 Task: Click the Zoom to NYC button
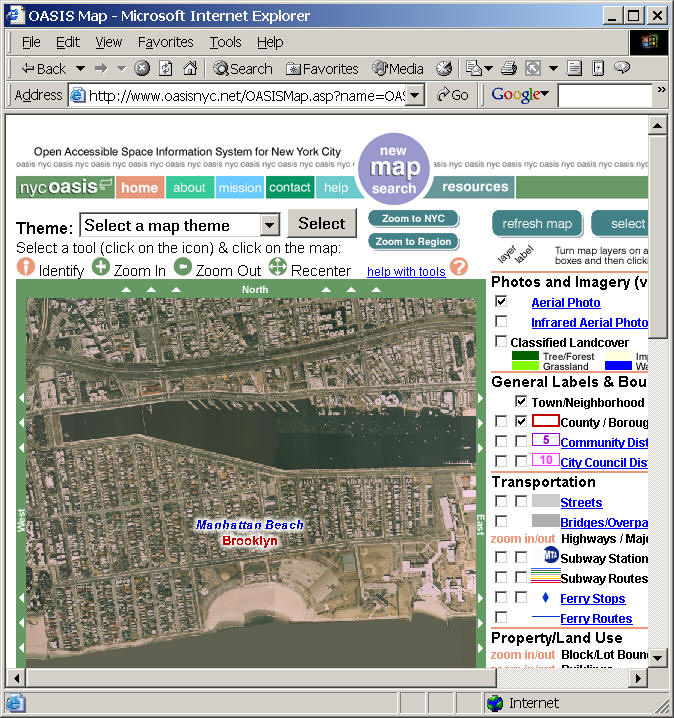coord(413,218)
